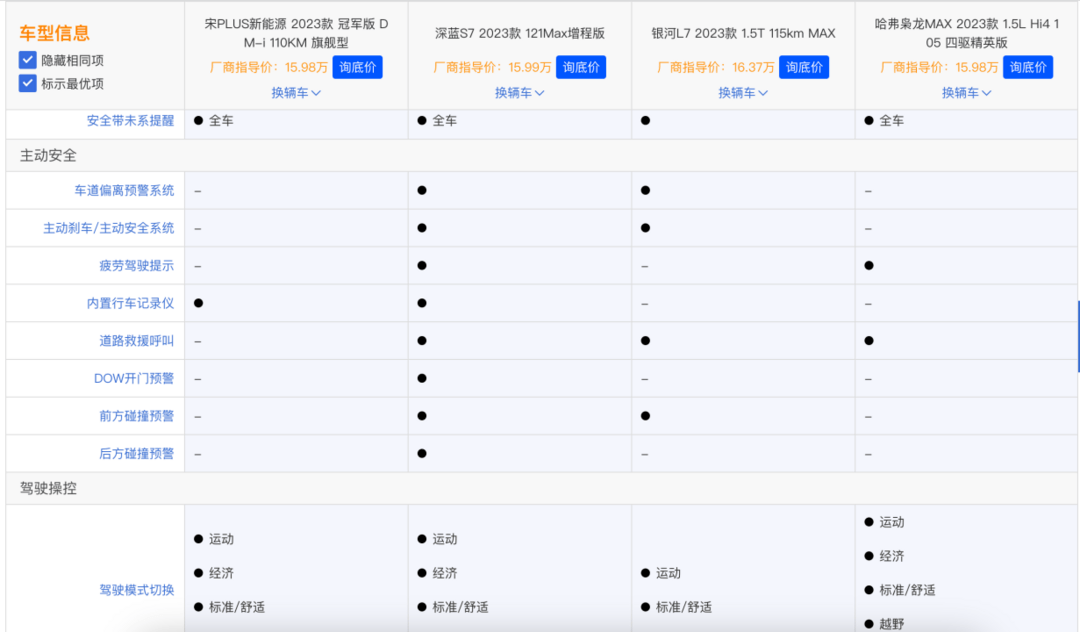Viewport: 1080px width, 632px height.
Task: Open 哈弗枭龙MAX 2023款 1.5L Hi4 title
Action: [966, 33]
